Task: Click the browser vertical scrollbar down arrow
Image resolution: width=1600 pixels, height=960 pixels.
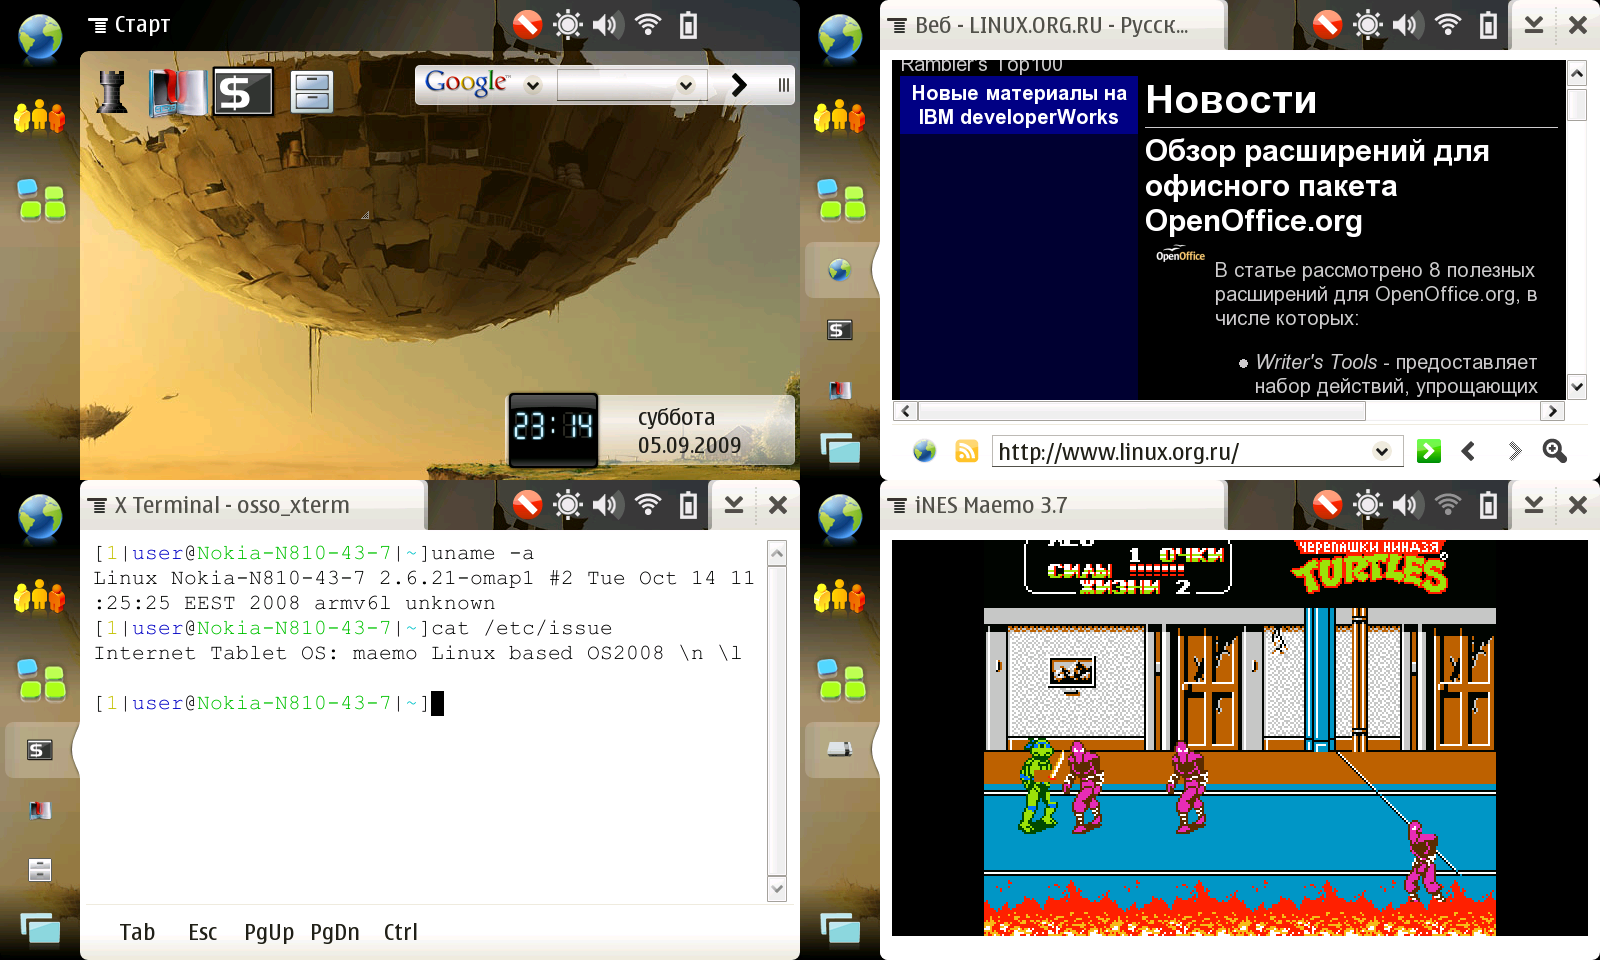Action: [1577, 386]
